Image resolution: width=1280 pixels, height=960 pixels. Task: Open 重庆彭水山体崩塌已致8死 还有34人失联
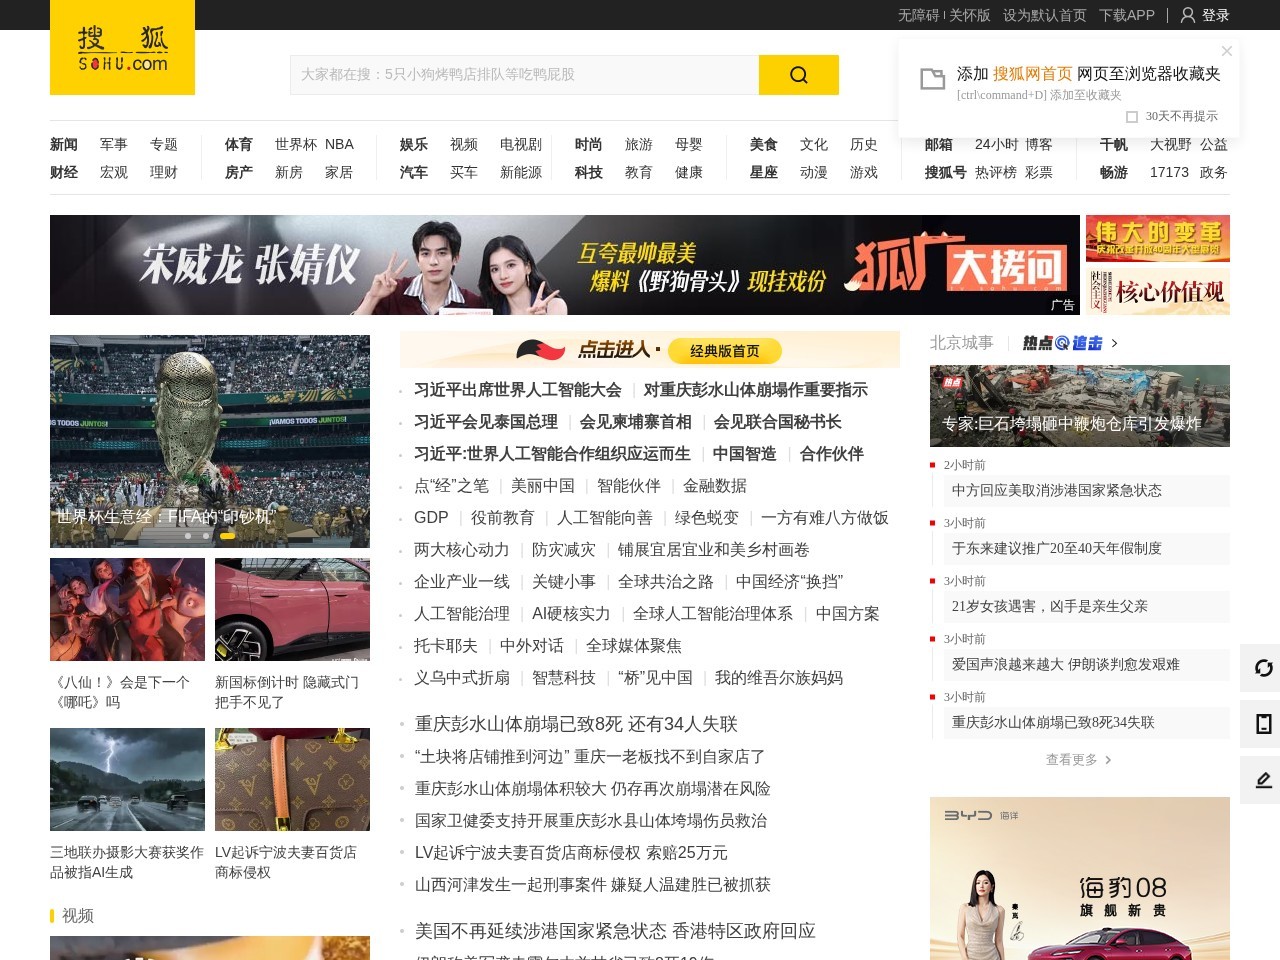576,724
